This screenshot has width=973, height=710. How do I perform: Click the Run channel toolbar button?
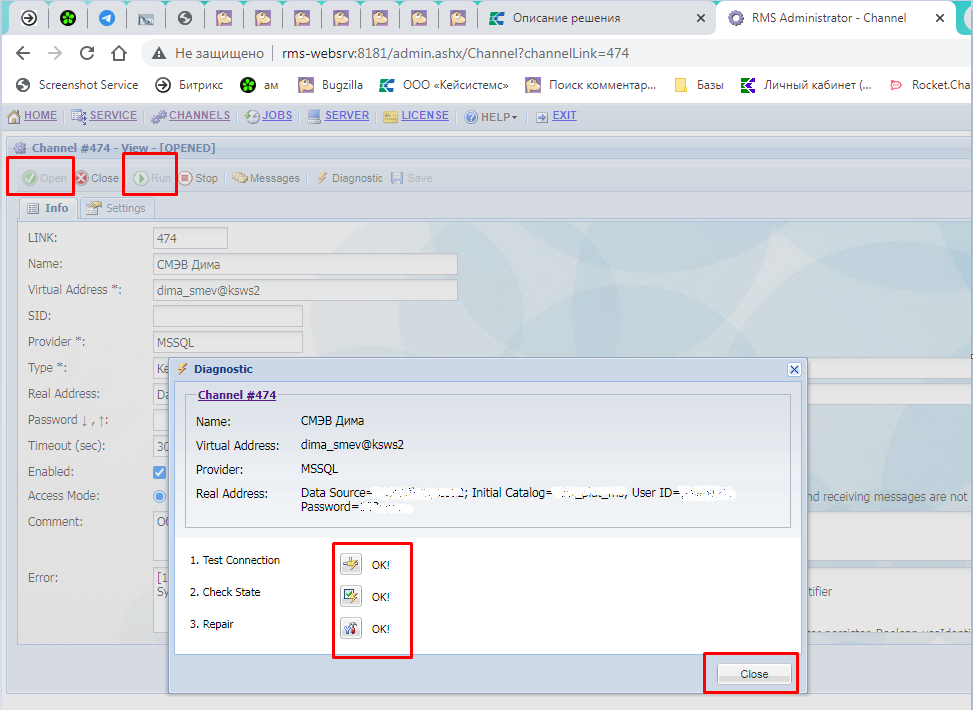click(152, 178)
